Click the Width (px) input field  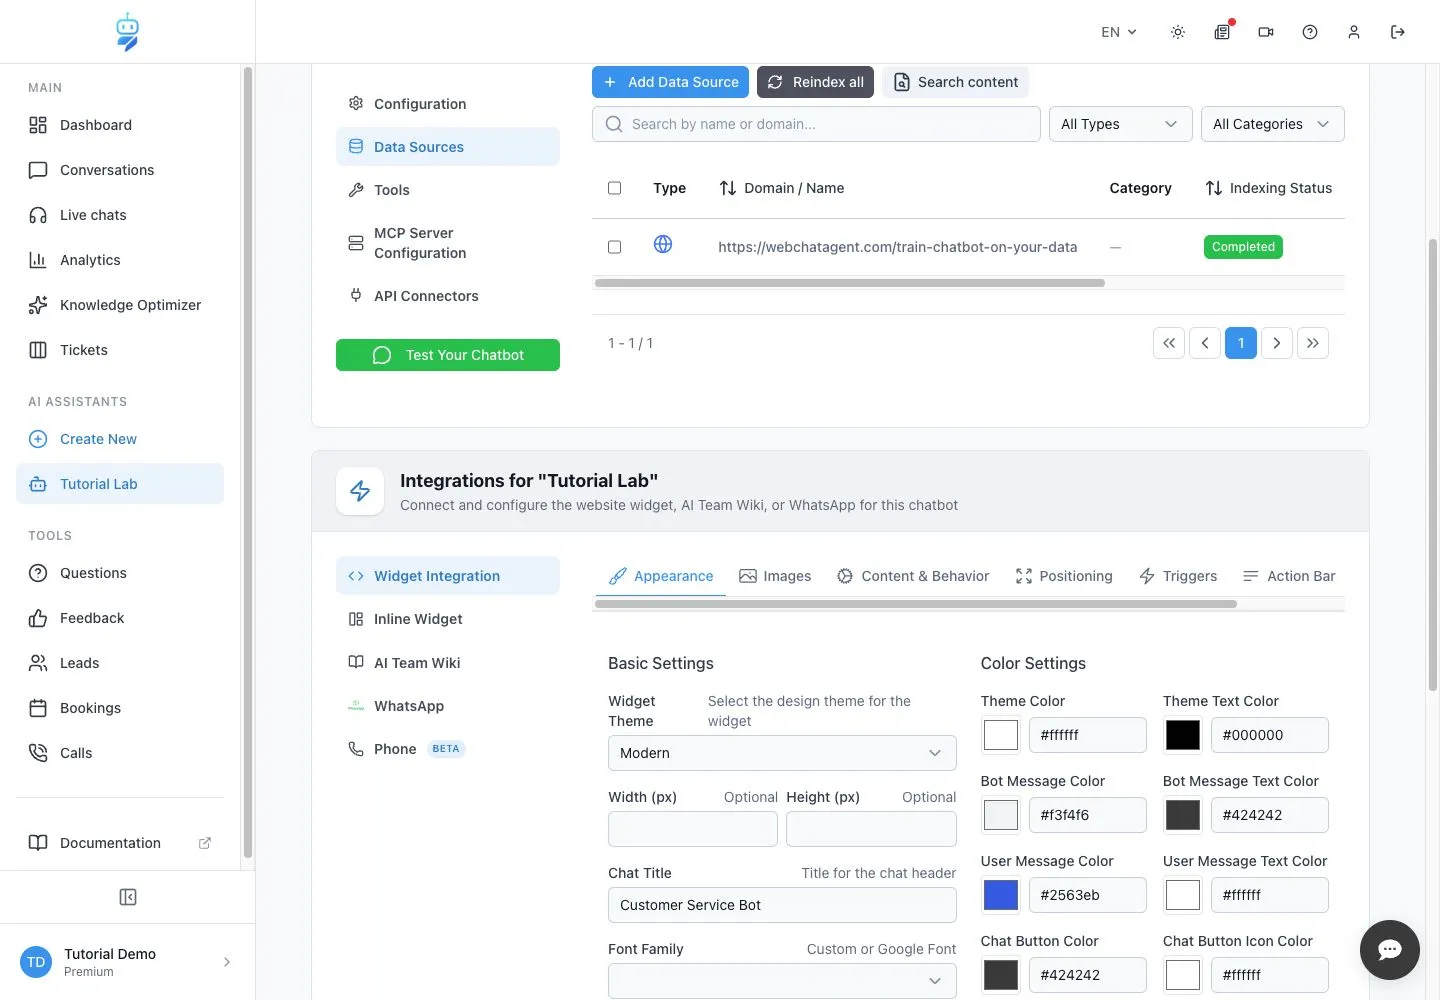693,829
